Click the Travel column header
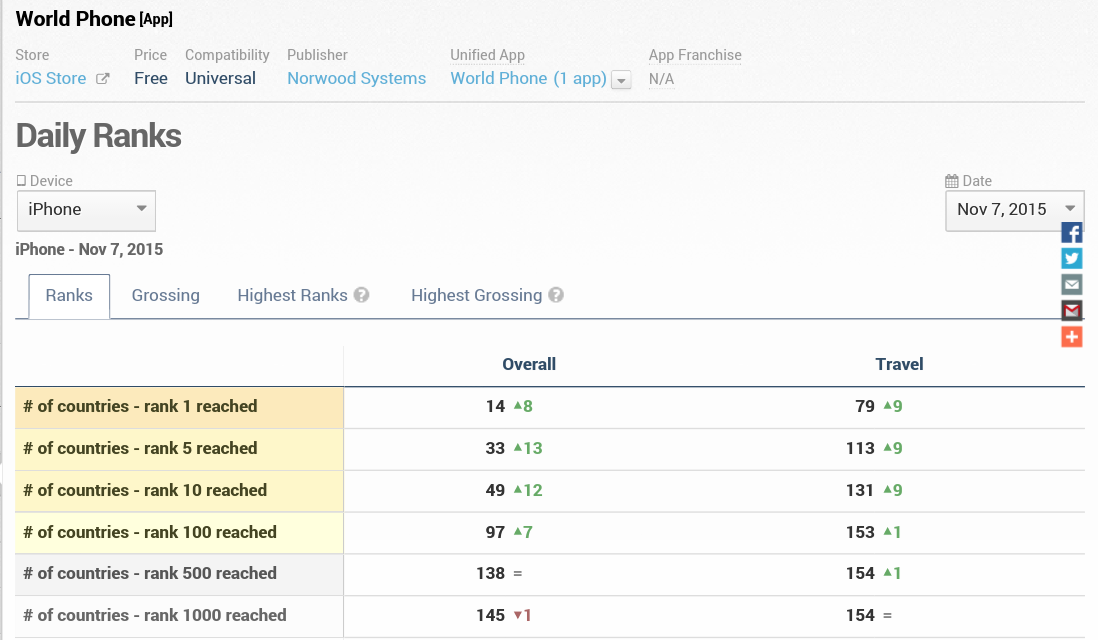Viewport: 1098px width, 640px height. pyautogui.click(x=899, y=364)
